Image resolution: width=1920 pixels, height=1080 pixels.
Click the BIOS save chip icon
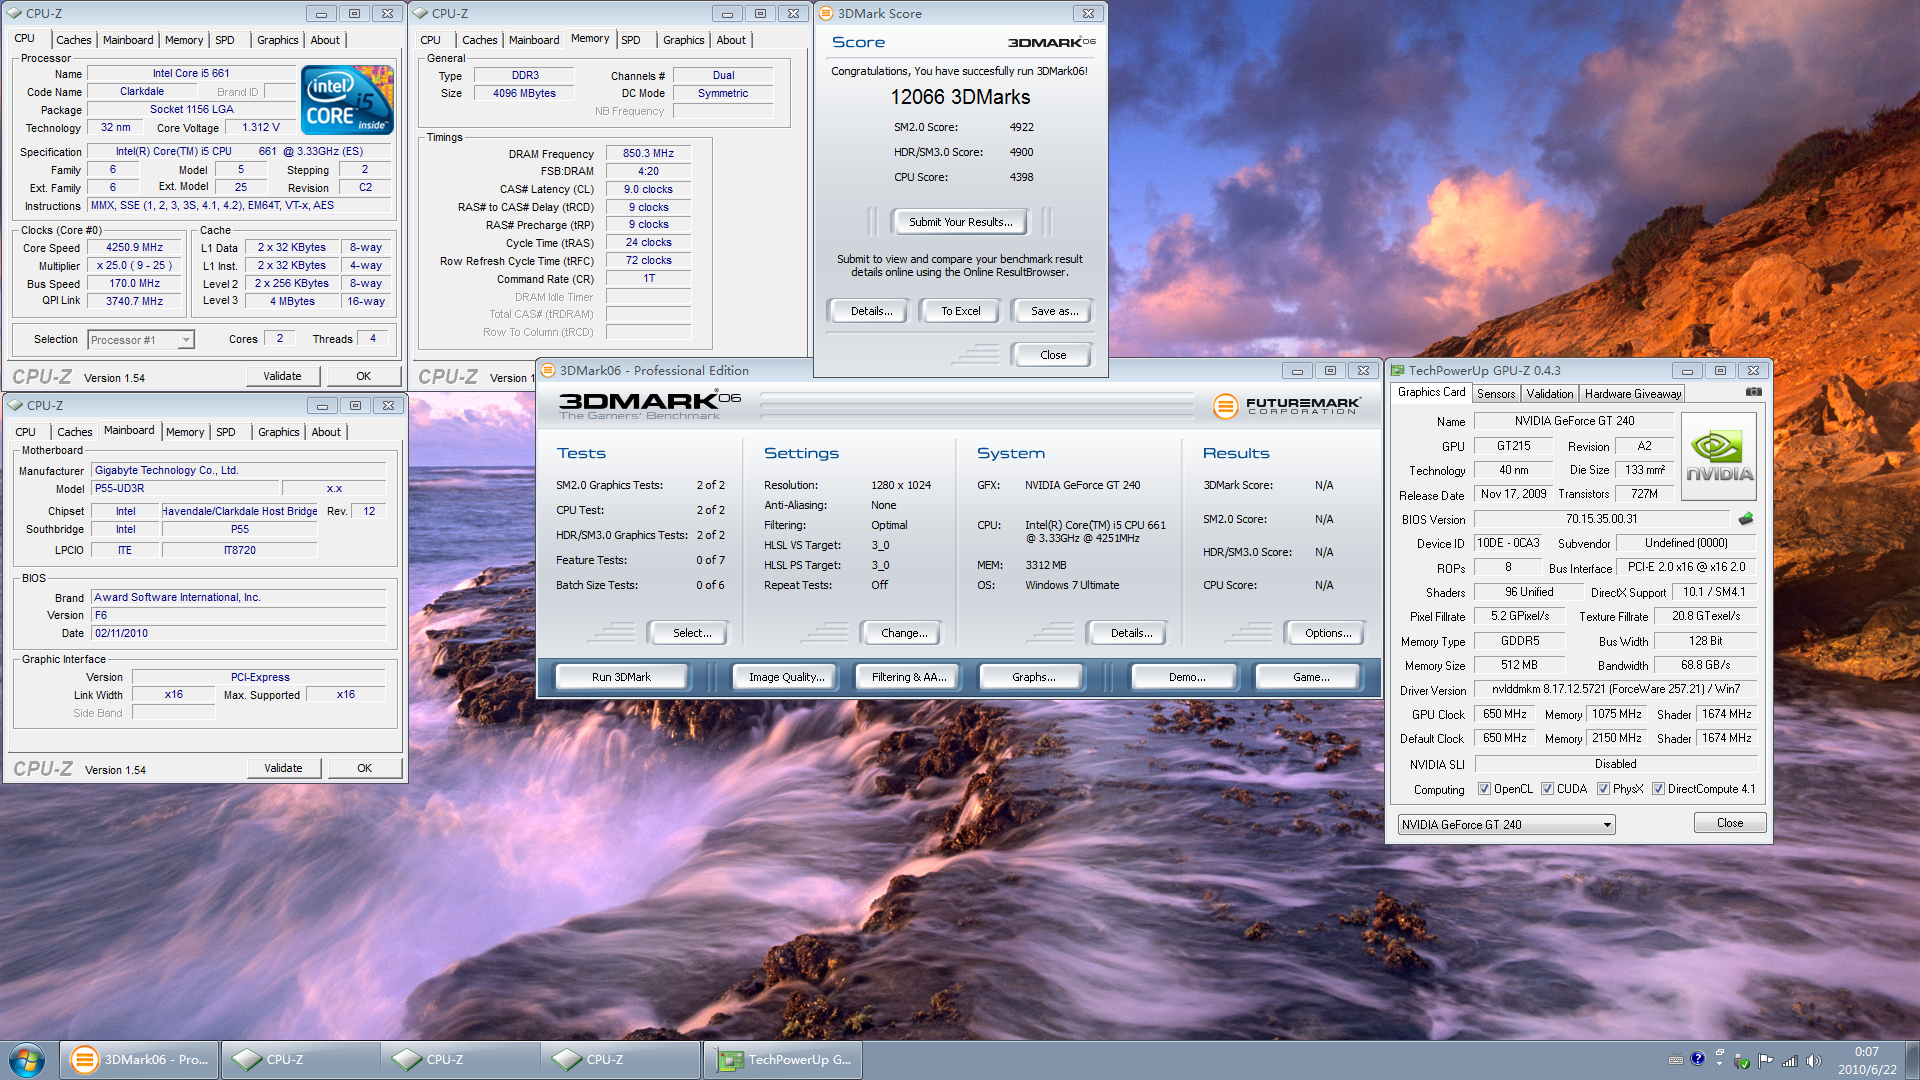point(1746,519)
